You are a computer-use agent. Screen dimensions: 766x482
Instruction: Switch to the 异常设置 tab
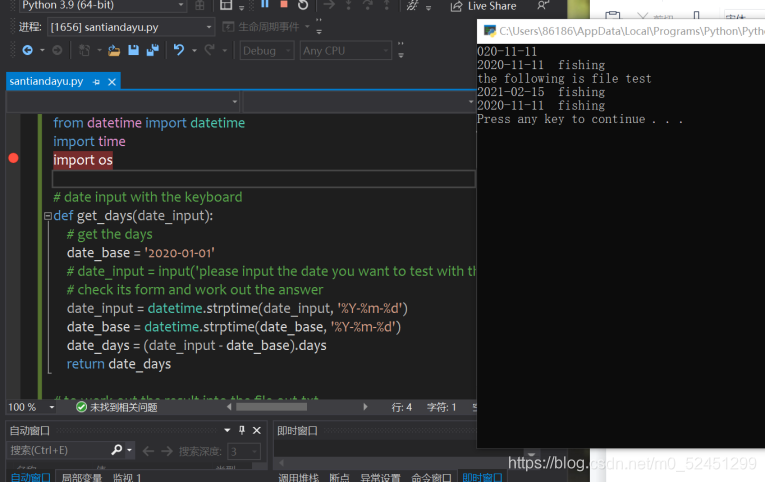[380, 477]
